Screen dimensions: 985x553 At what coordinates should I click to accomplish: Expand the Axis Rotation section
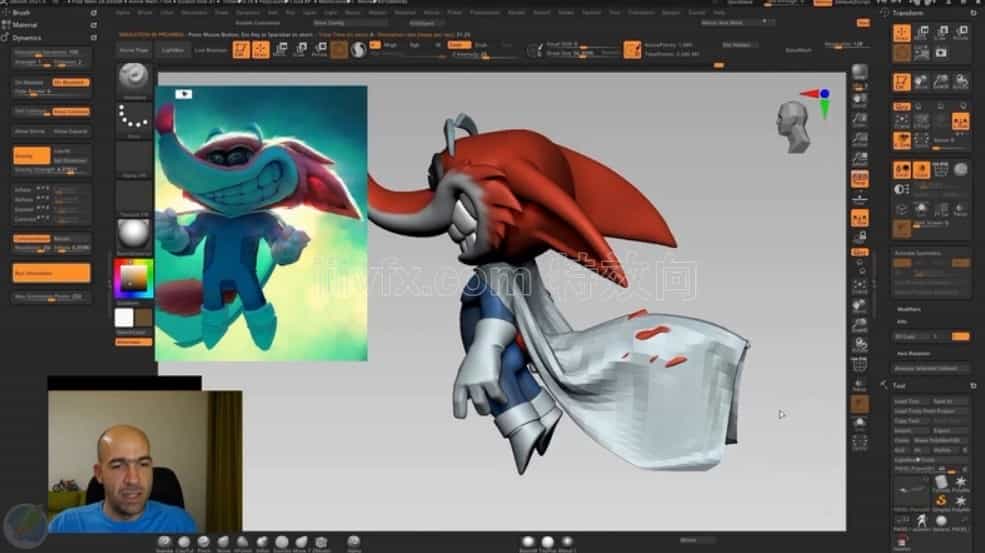(913, 354)
